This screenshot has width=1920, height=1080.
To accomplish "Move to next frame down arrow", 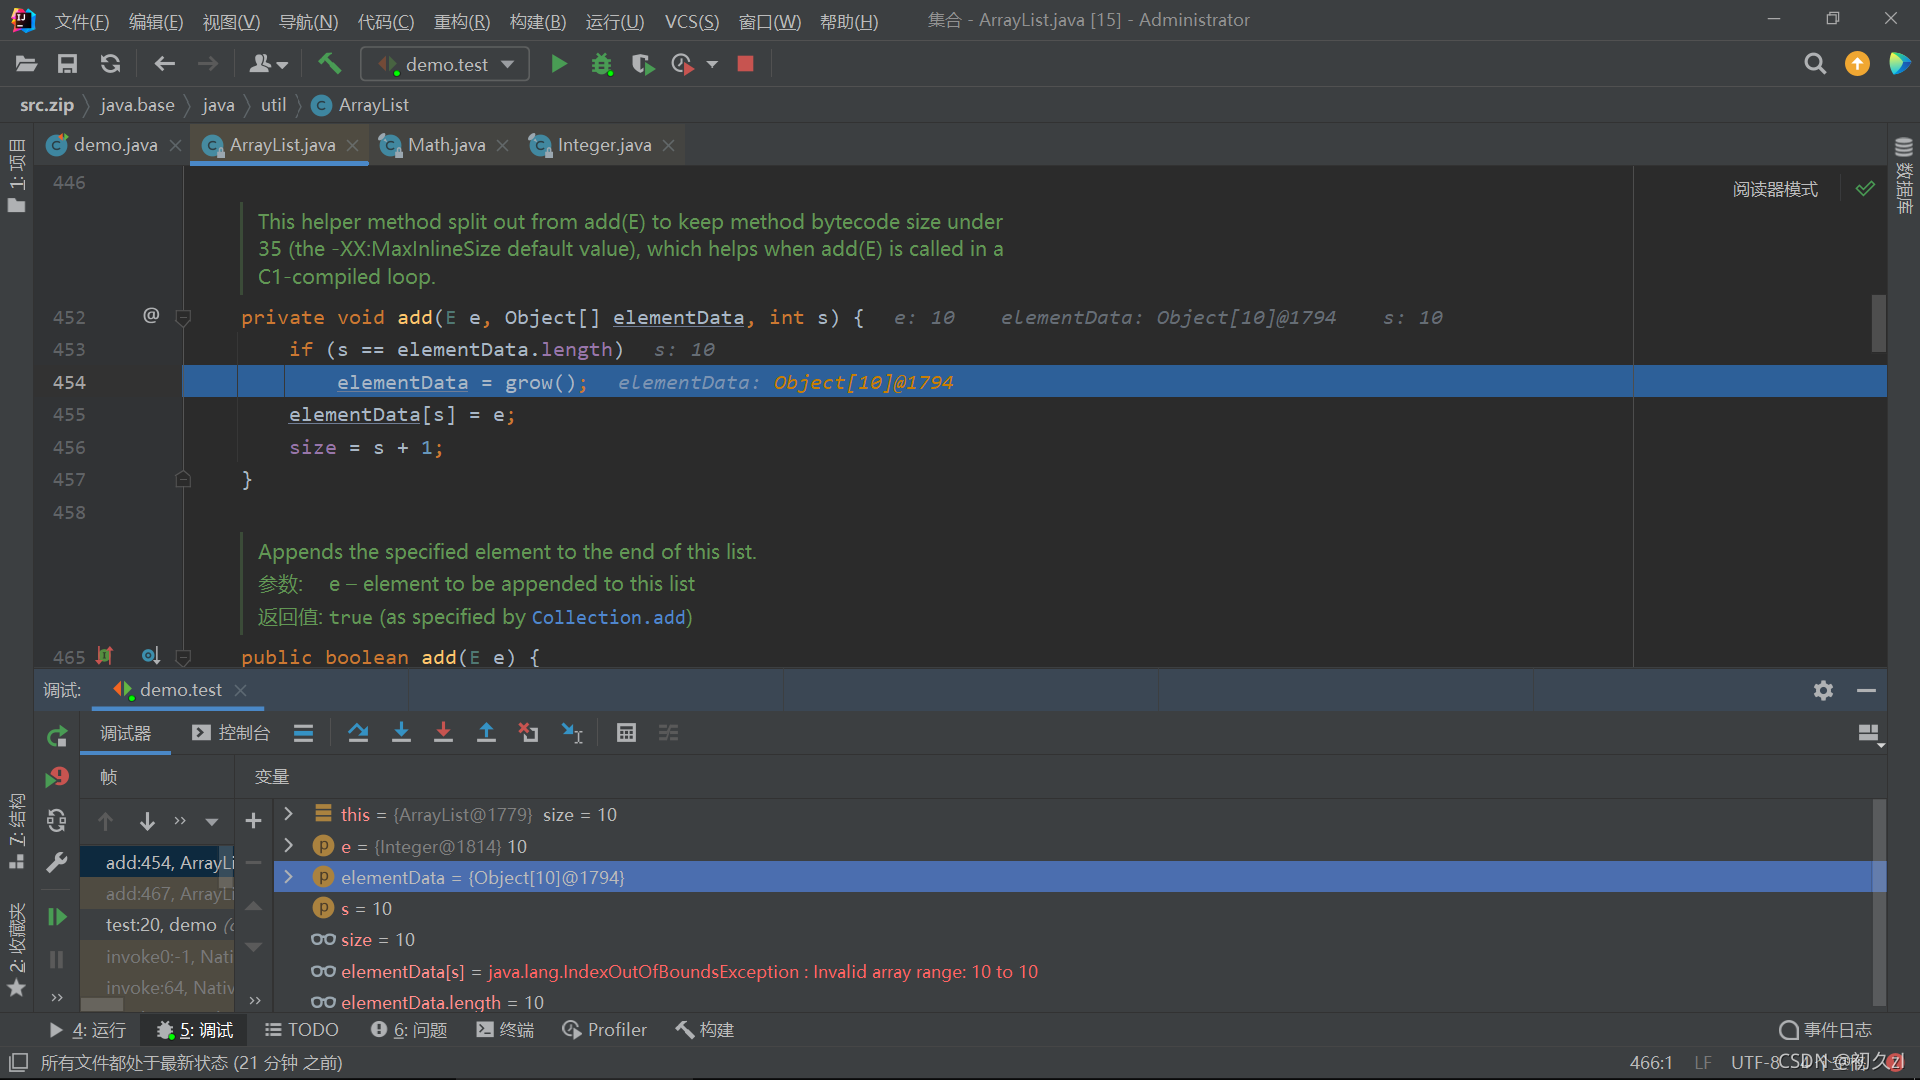I will 147,822.
